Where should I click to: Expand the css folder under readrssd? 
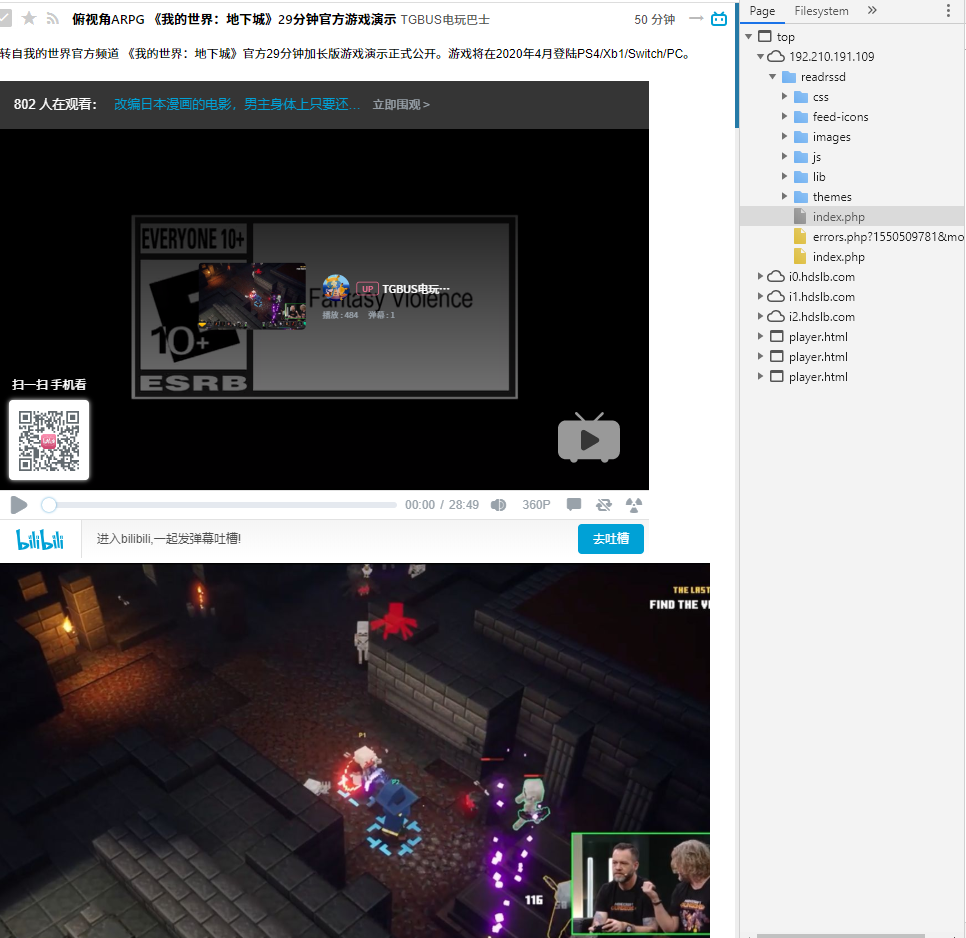pyautogui.click(x=784, y=96)
